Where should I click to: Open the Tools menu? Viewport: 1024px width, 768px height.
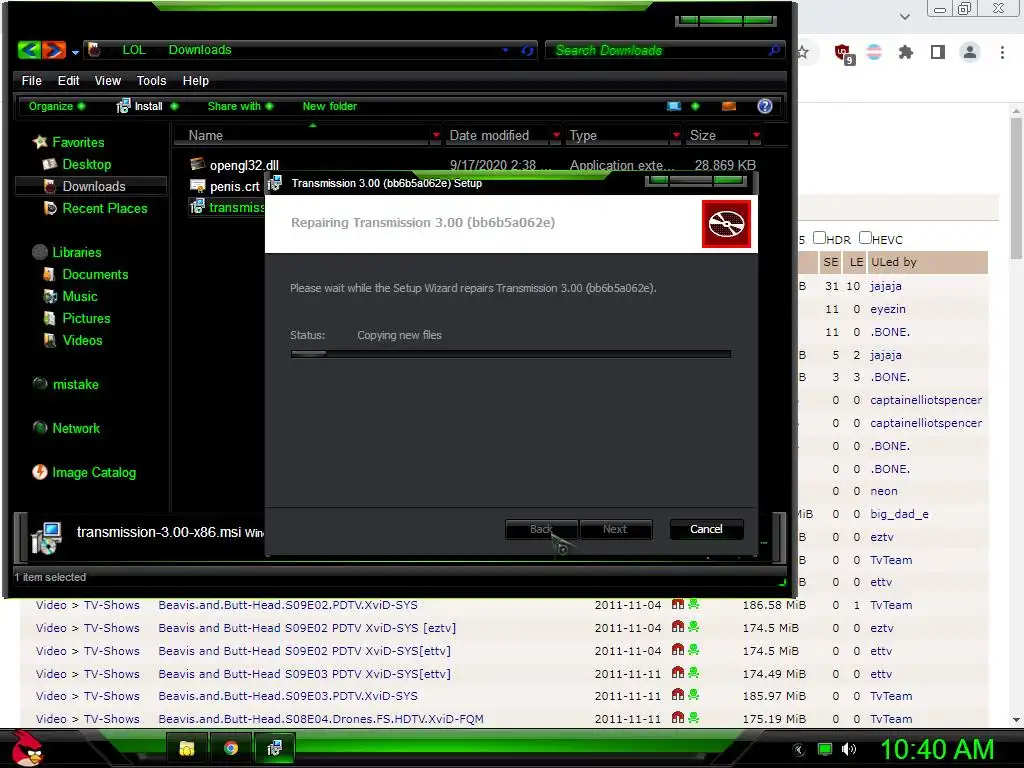(152, 80)
